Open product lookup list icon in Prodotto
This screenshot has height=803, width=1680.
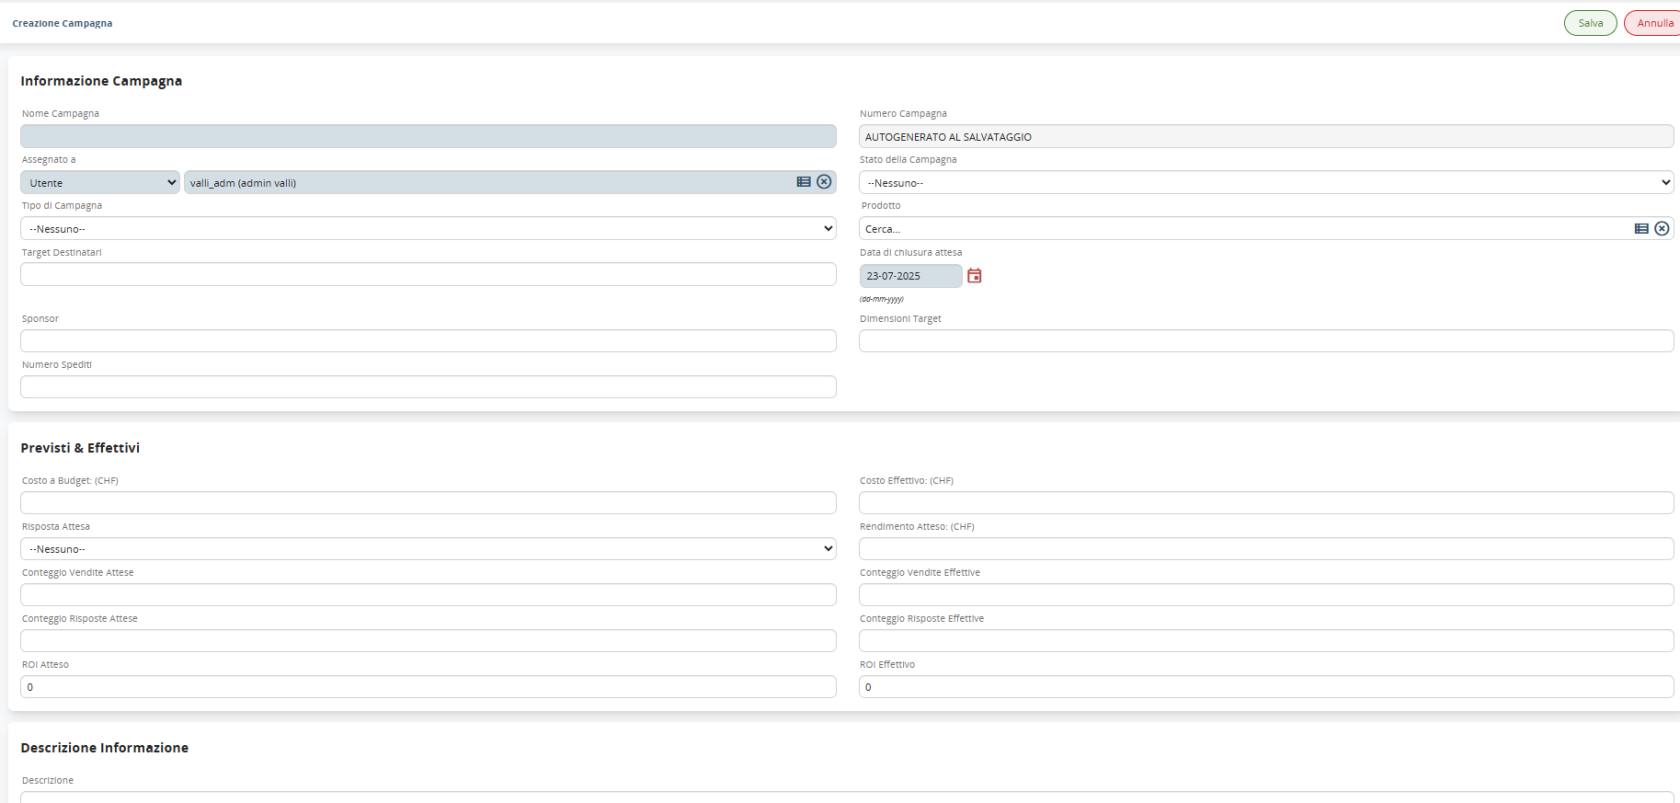[1641, 229]
